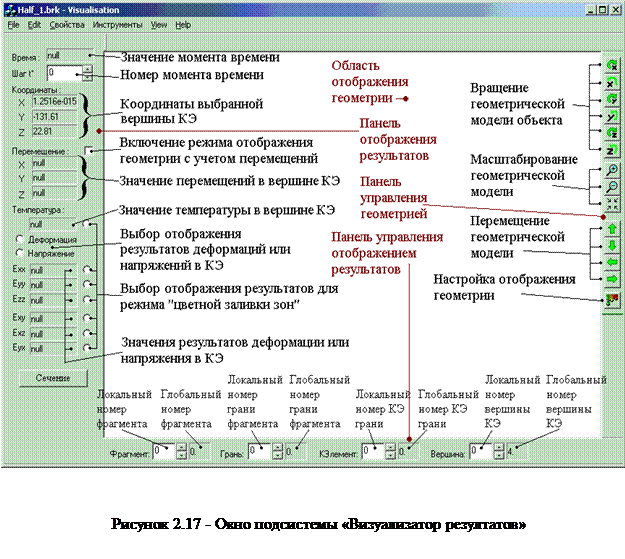The image size is (625, 559).
Task: Open the Инструменты menu
Action: point(118,25)
